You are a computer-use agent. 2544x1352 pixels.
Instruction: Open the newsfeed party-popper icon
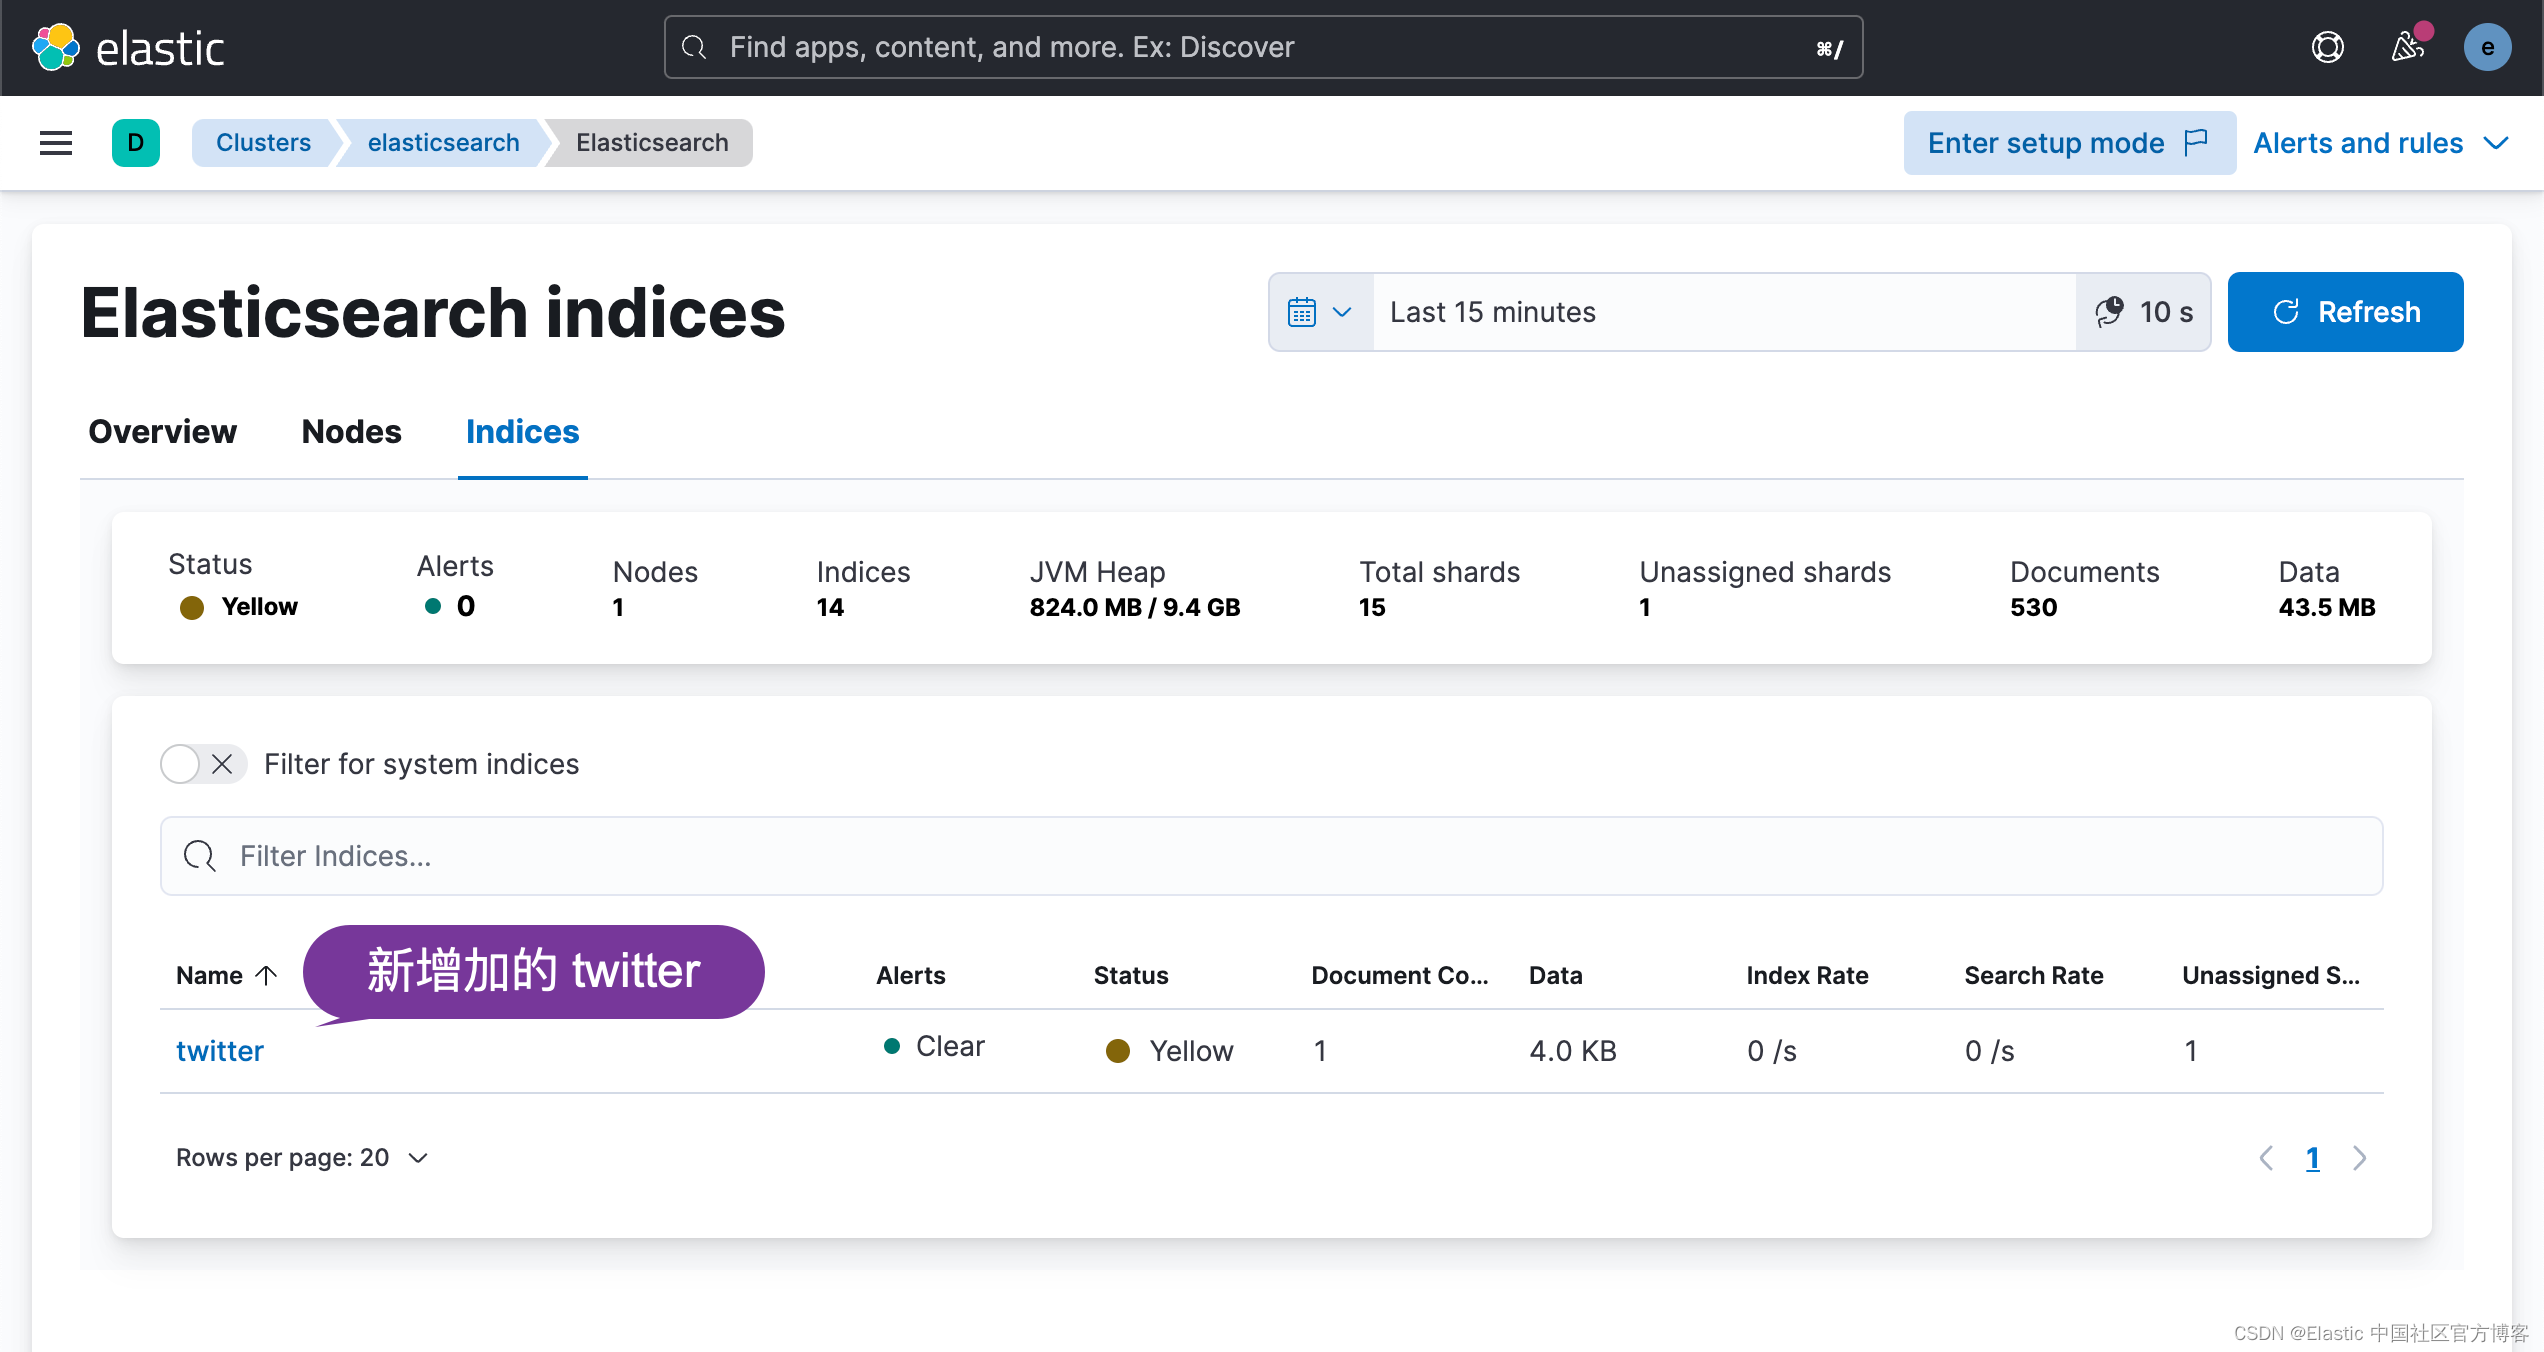2408,47
